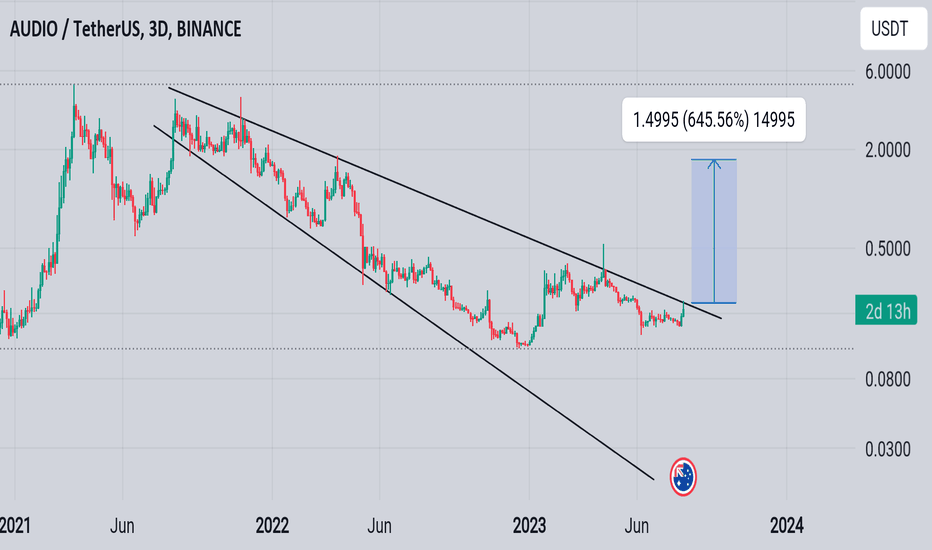Click the 2.0000 price axis label

tap(887, 150)
